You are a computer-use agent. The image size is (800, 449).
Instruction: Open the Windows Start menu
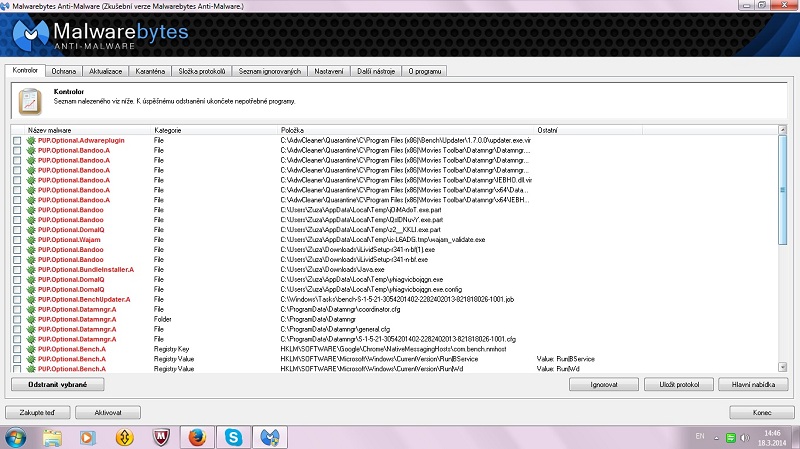point(17,436)
